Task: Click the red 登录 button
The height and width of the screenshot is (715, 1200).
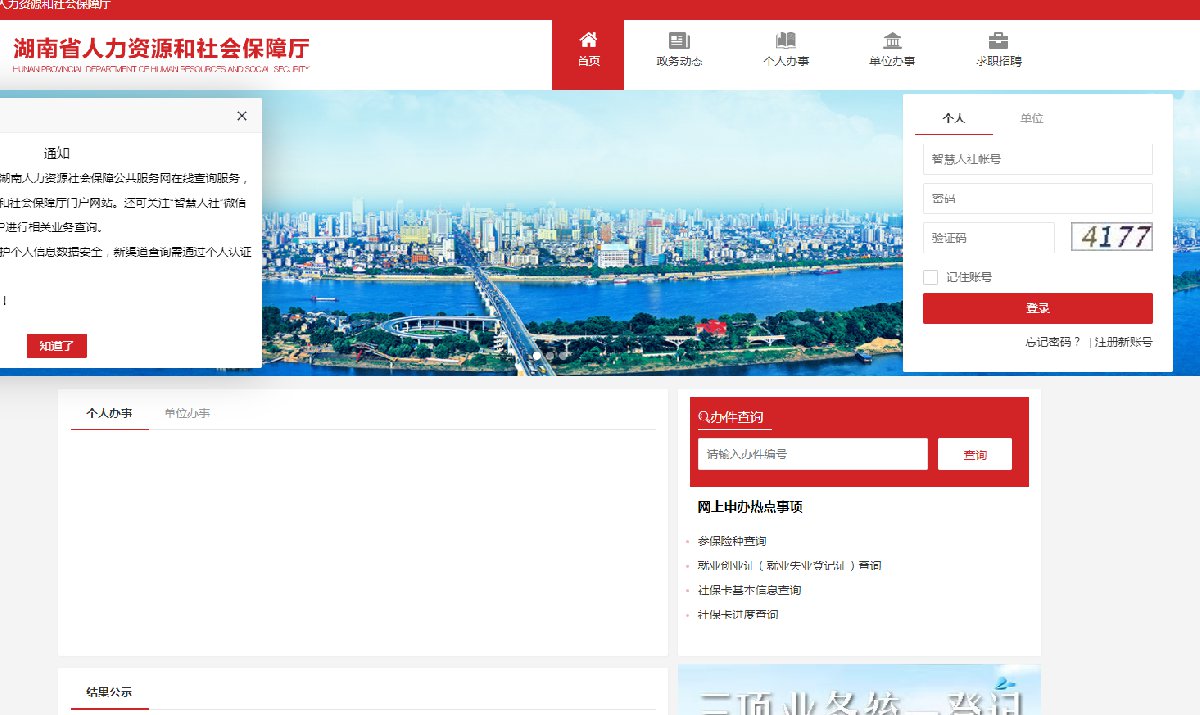Action: tap(1038, 308)
